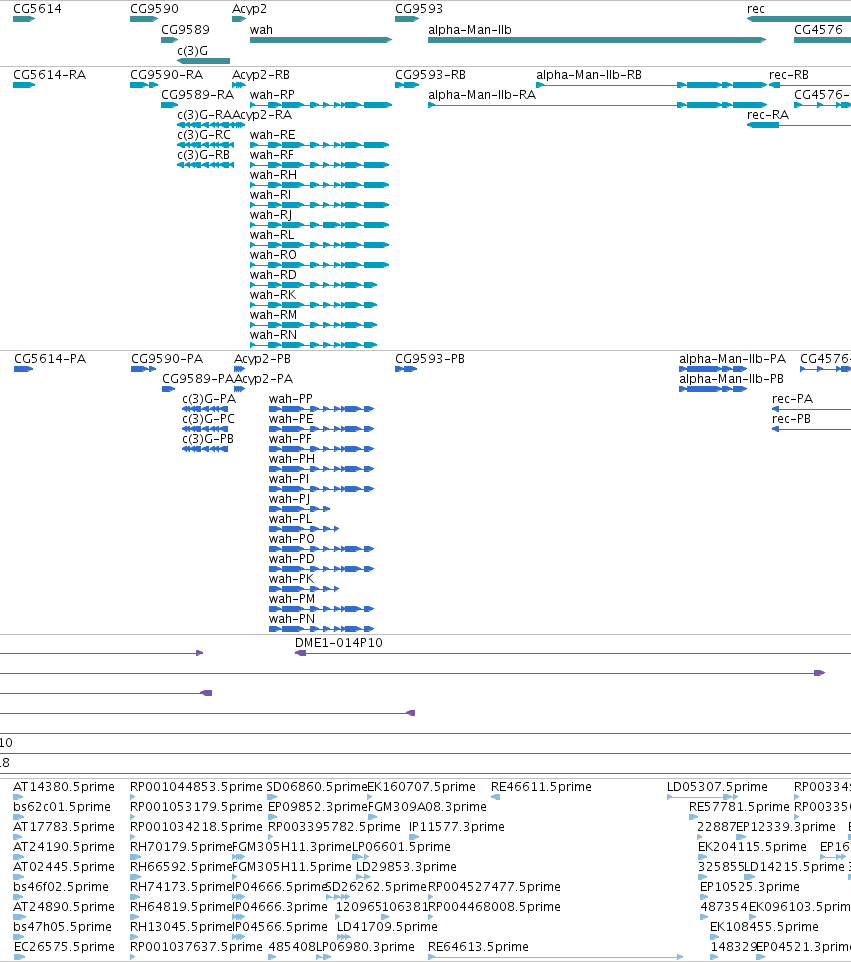This screenshot has height=962, width=851.
Task: Select the DME1-014P10 clone label
Action: pyautogui.click(x=339, y=643)
